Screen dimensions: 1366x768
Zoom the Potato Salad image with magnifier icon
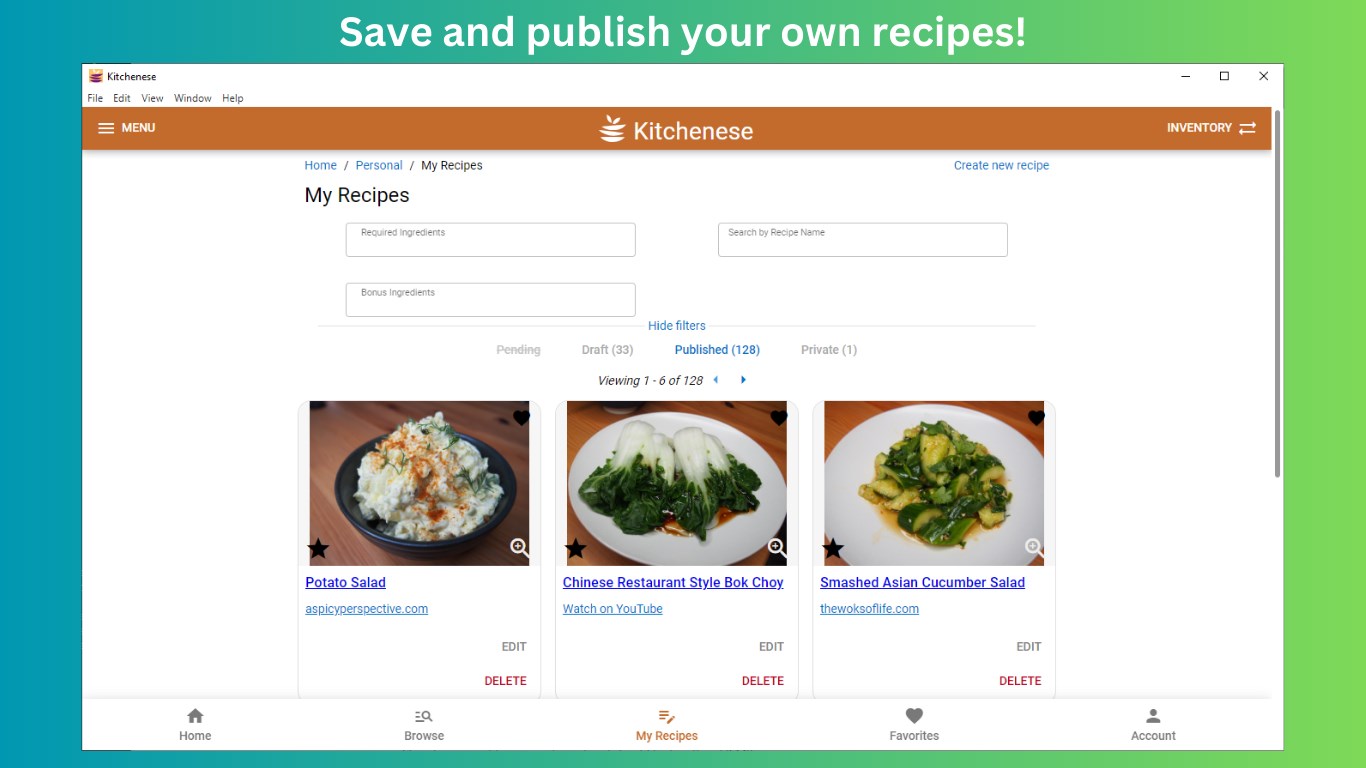point(520,547)
